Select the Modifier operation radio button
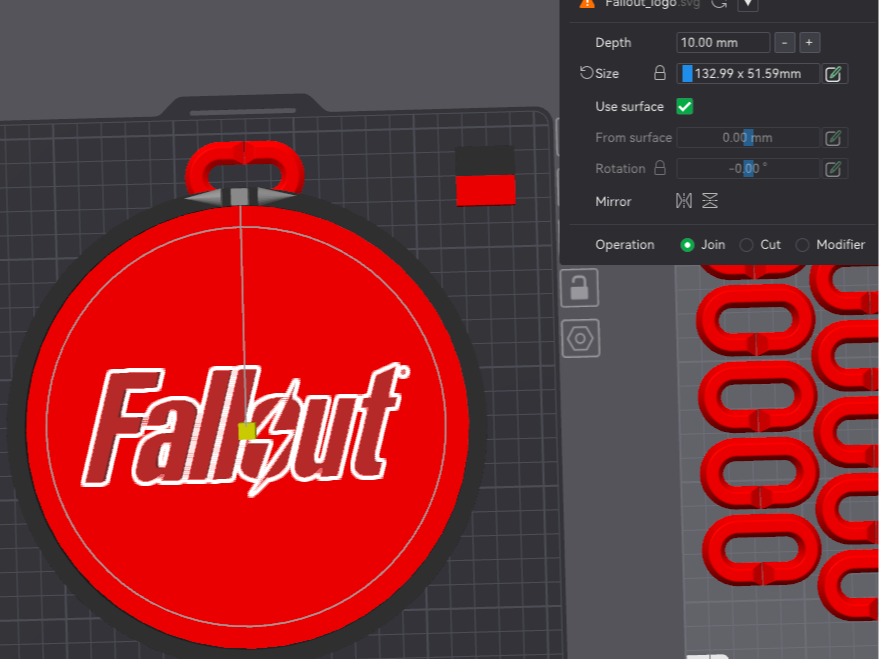This screenshot has width=879, height=659. coord(803,244)
